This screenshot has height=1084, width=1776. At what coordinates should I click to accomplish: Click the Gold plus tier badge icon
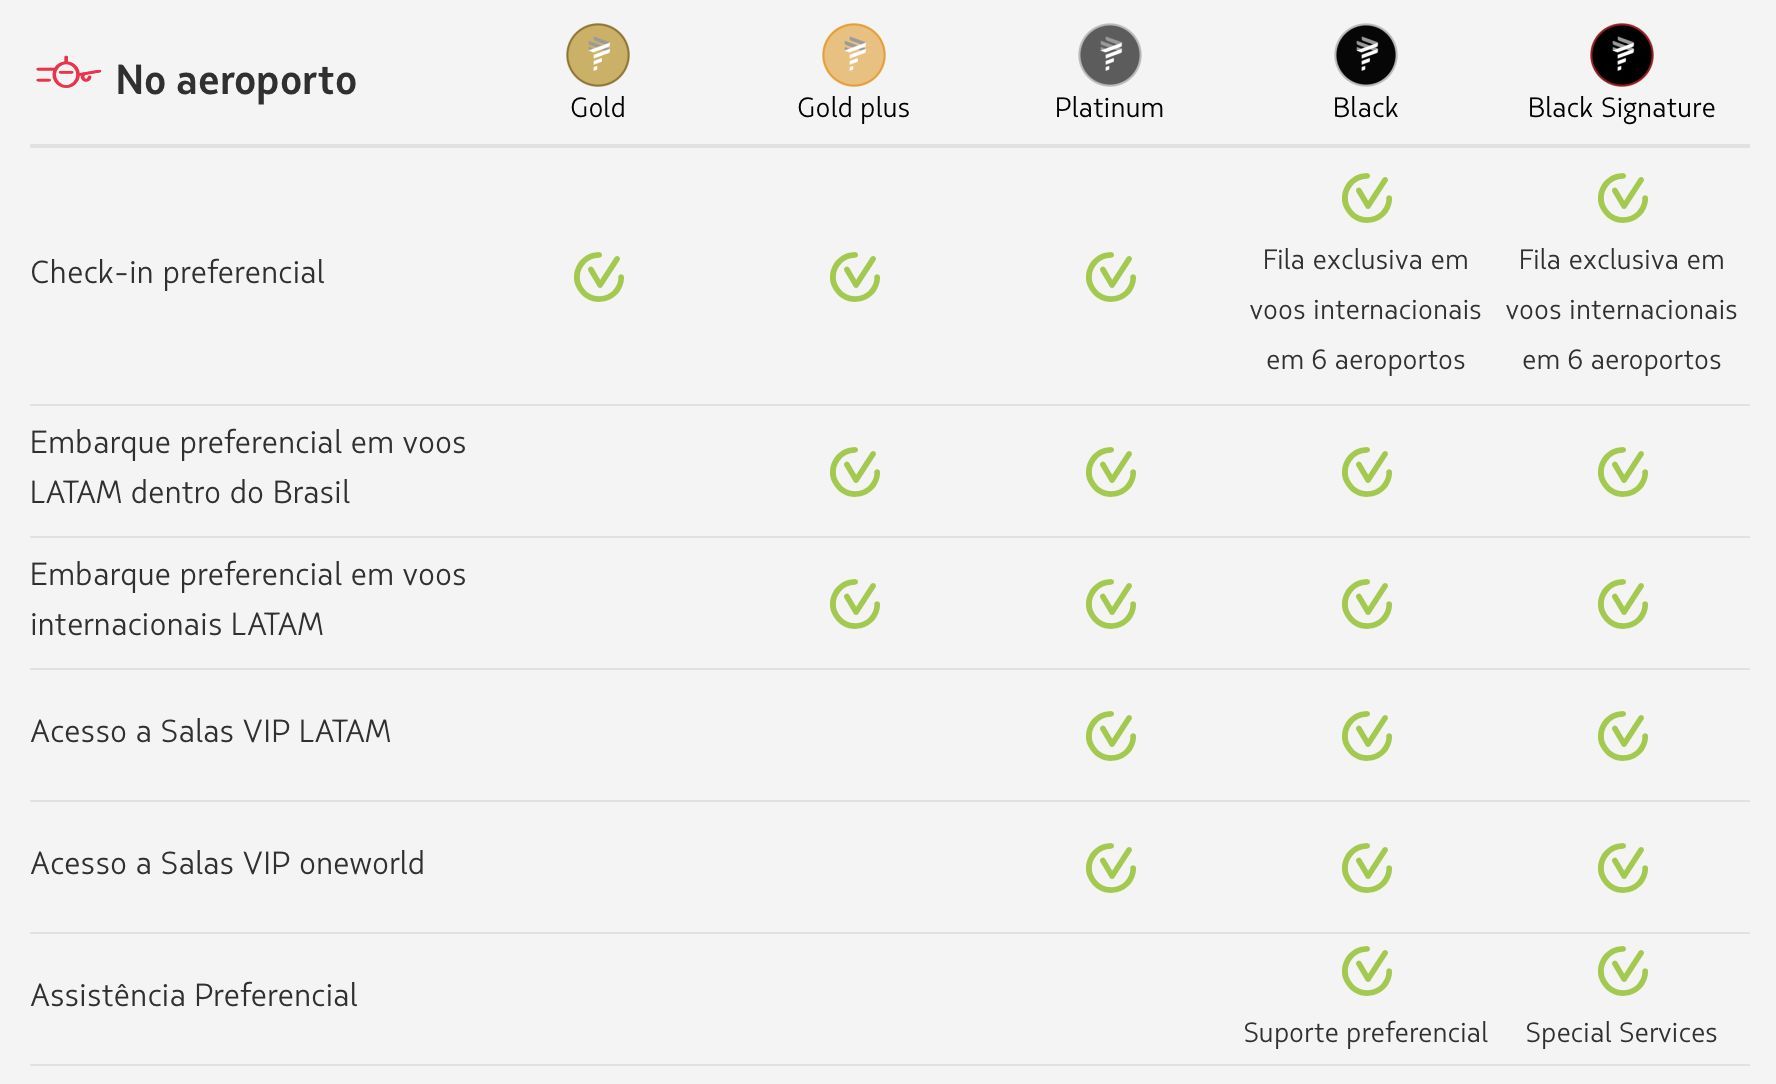click(x=854, y=55)
